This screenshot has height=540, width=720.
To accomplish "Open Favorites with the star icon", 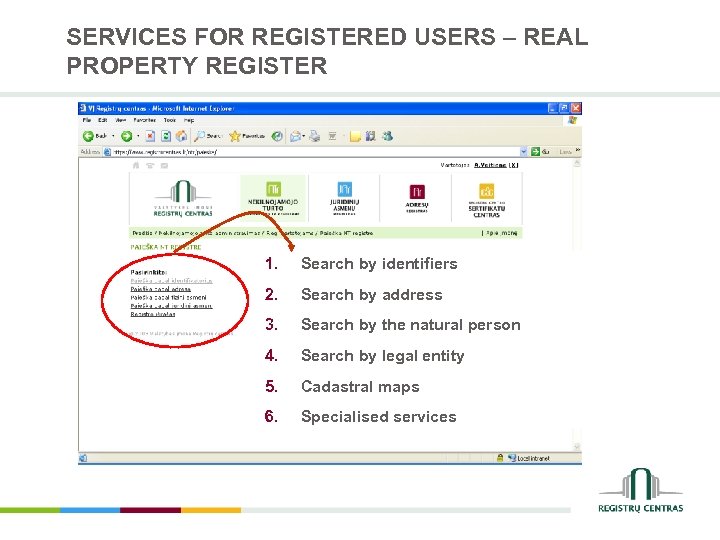I will point(247,136).
